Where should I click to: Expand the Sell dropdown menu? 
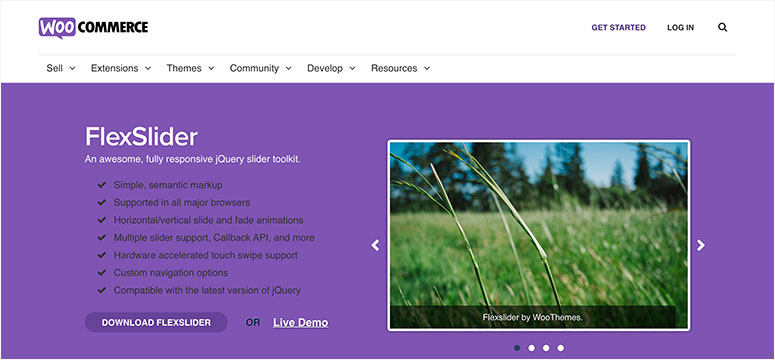click(61, 68)
